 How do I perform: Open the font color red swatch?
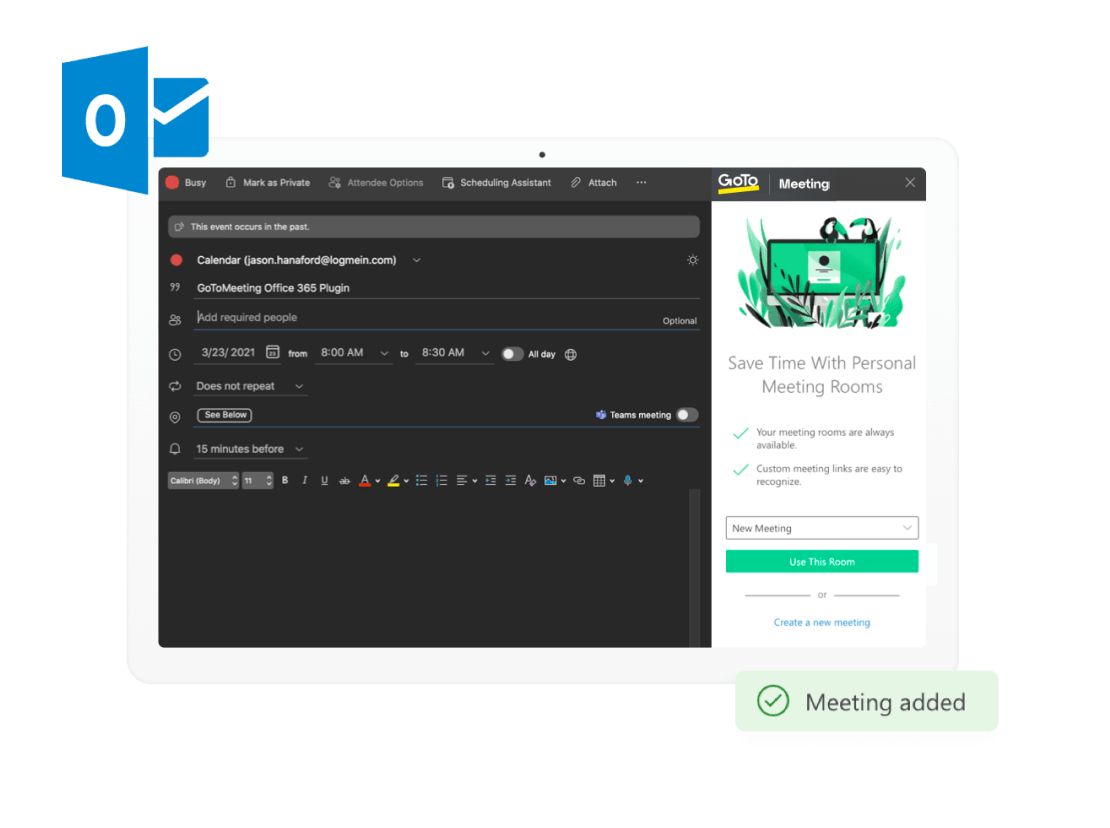coord(364,481)
